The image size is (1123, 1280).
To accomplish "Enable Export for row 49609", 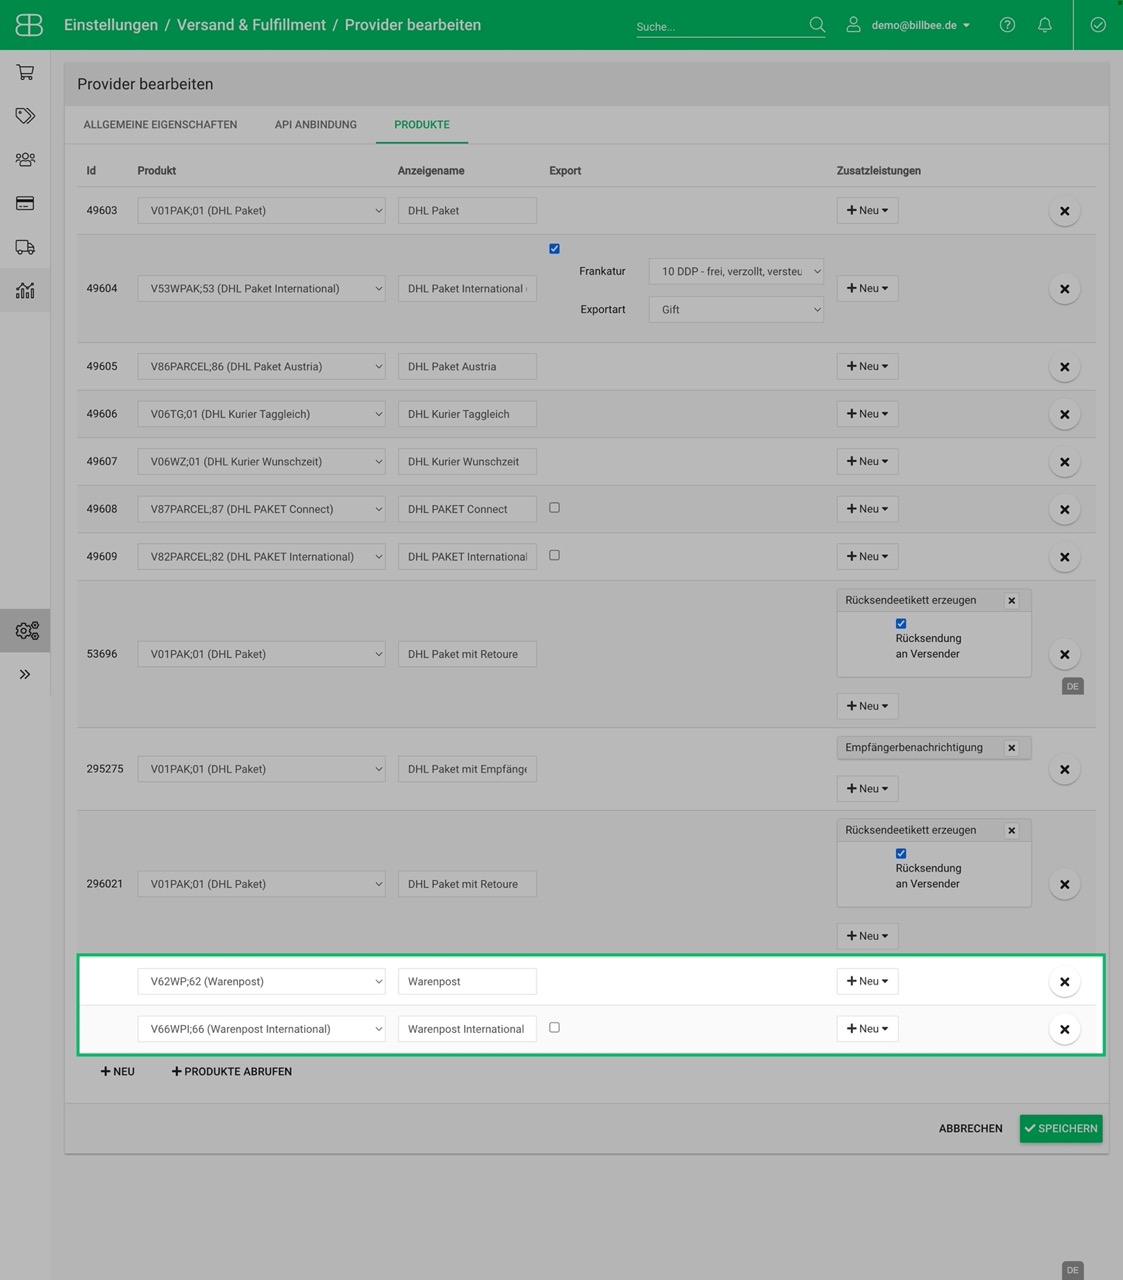I will pos(554,555).
